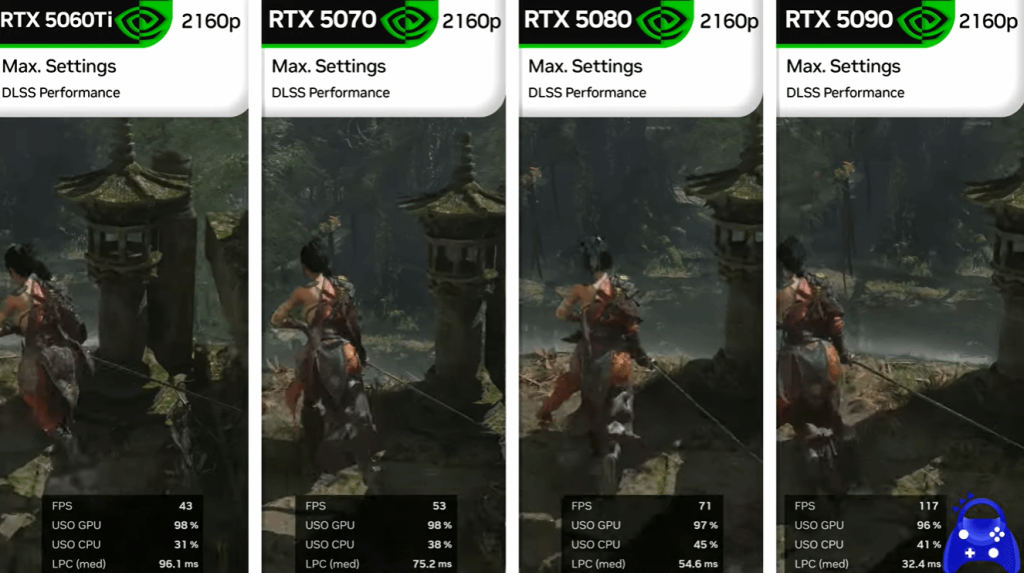Click the NVIDIA logo beside RTX 5060Ti

coord(141,22)
